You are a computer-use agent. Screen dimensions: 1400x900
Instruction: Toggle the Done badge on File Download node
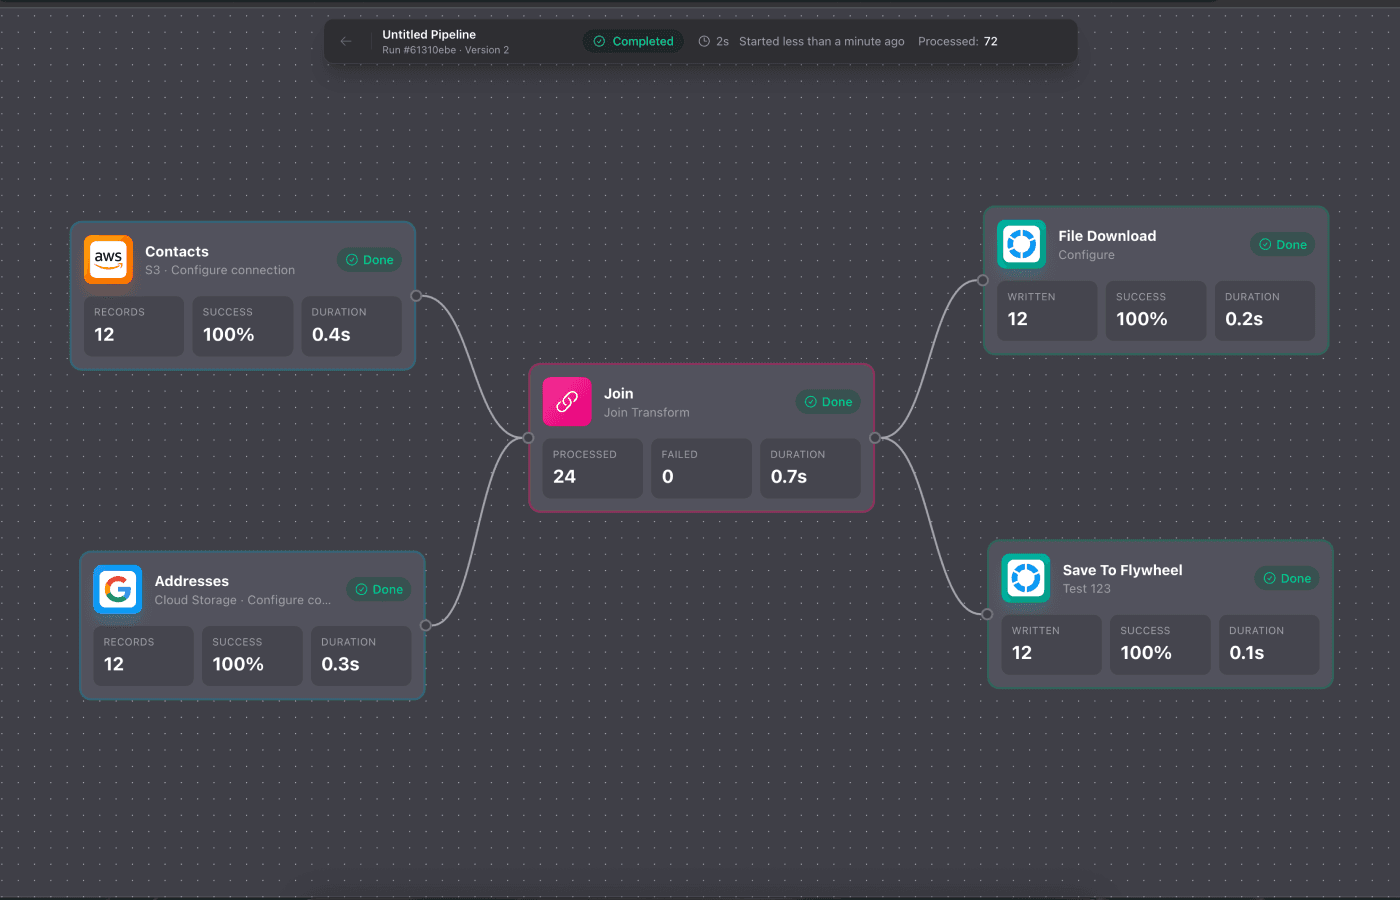1282,243
